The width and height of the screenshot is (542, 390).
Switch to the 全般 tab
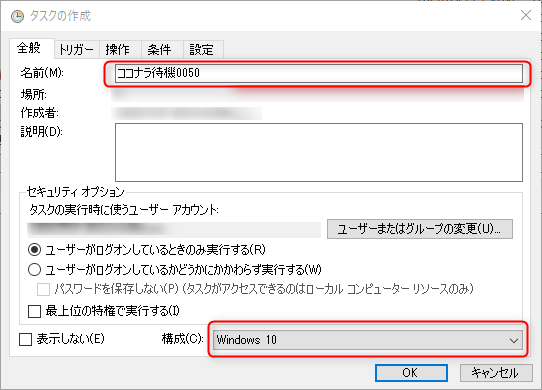[x=31, y=48]
